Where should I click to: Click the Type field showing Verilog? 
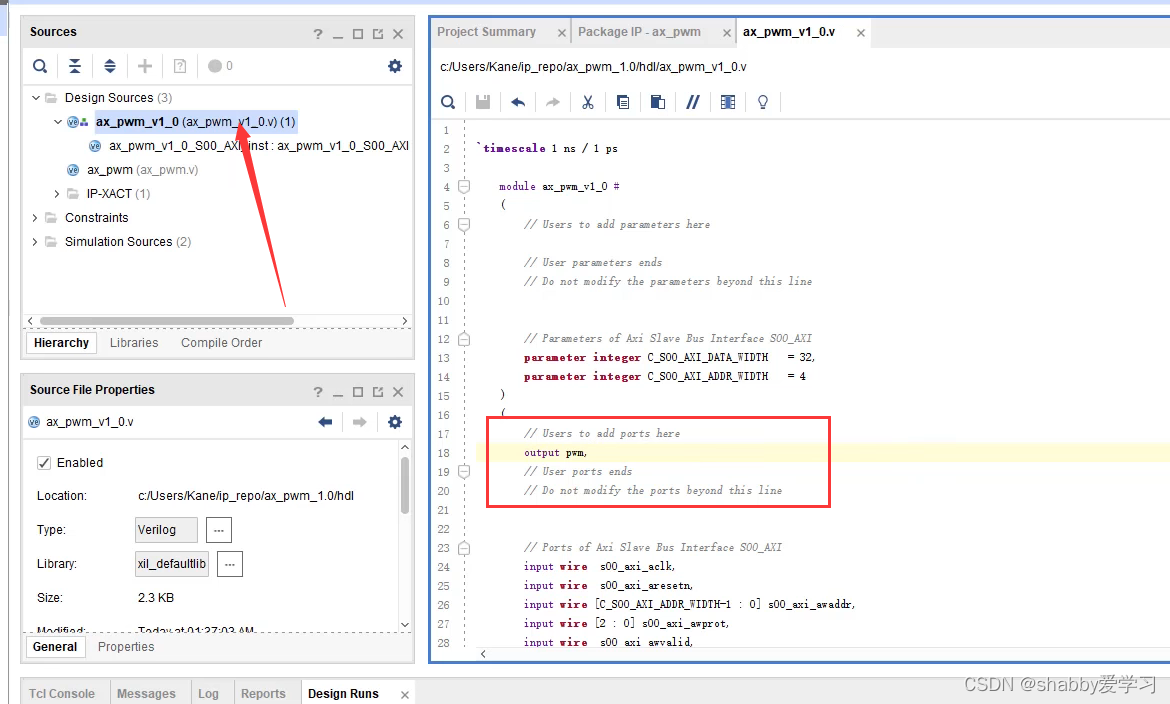click(x=166, y=530)
